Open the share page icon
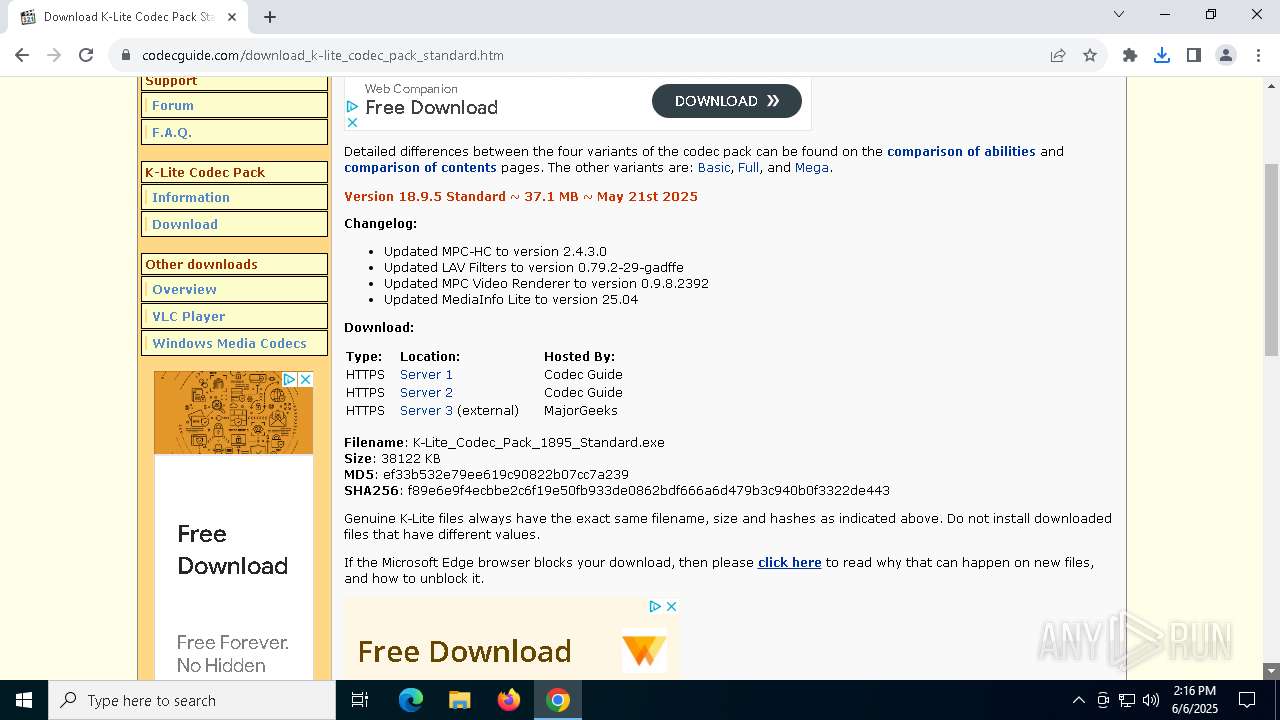The image size is (1280, 720). (1058, 55)
